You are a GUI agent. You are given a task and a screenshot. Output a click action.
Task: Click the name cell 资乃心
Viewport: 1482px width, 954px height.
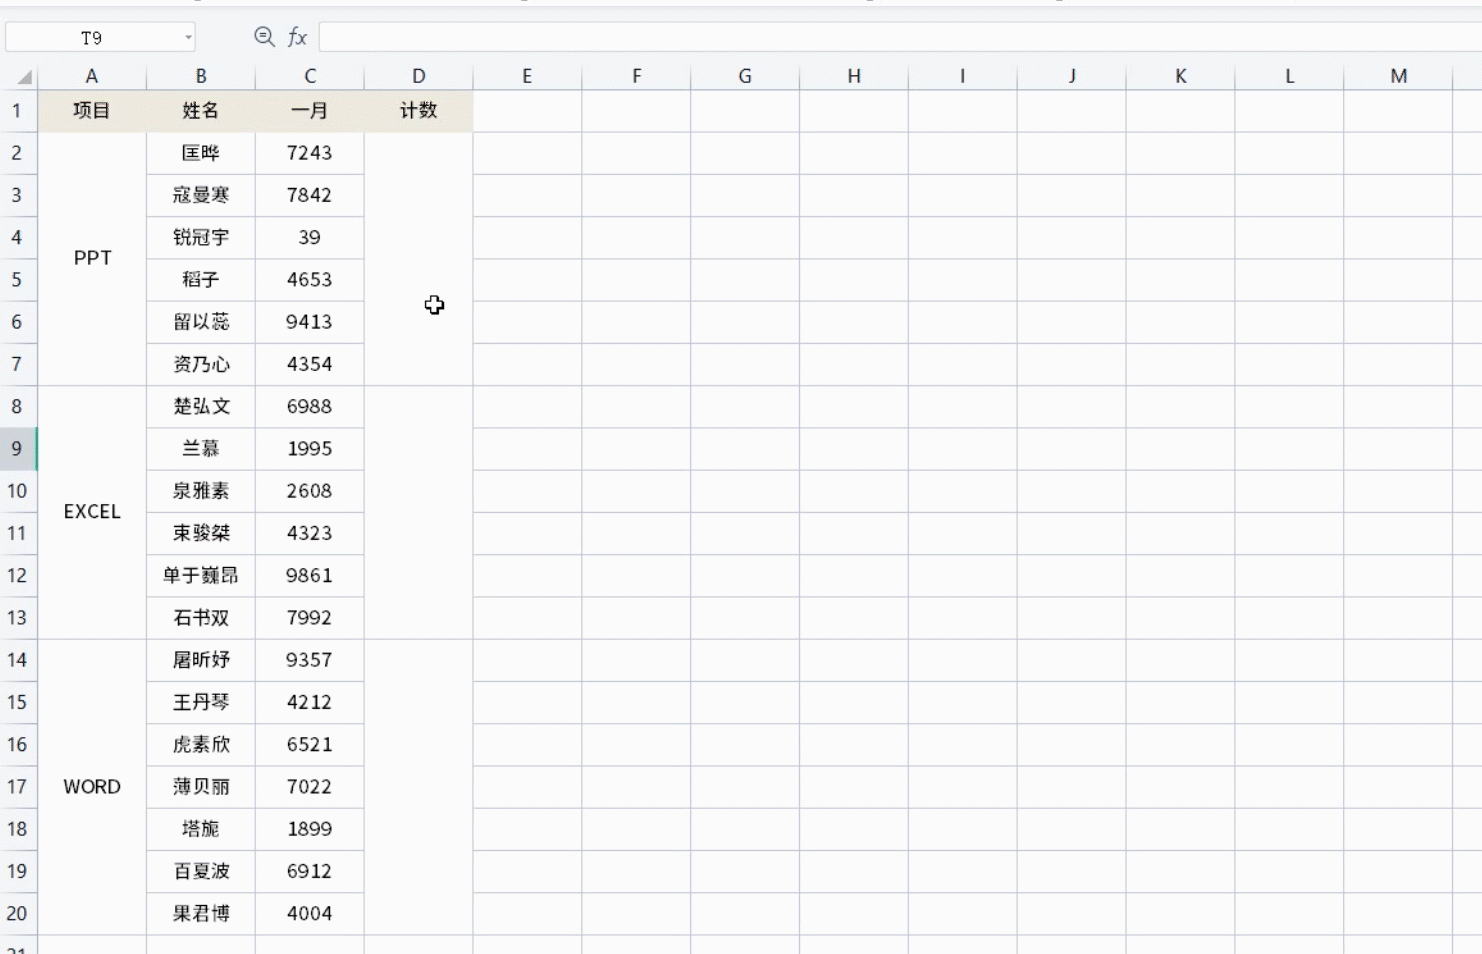click(201, 364)
